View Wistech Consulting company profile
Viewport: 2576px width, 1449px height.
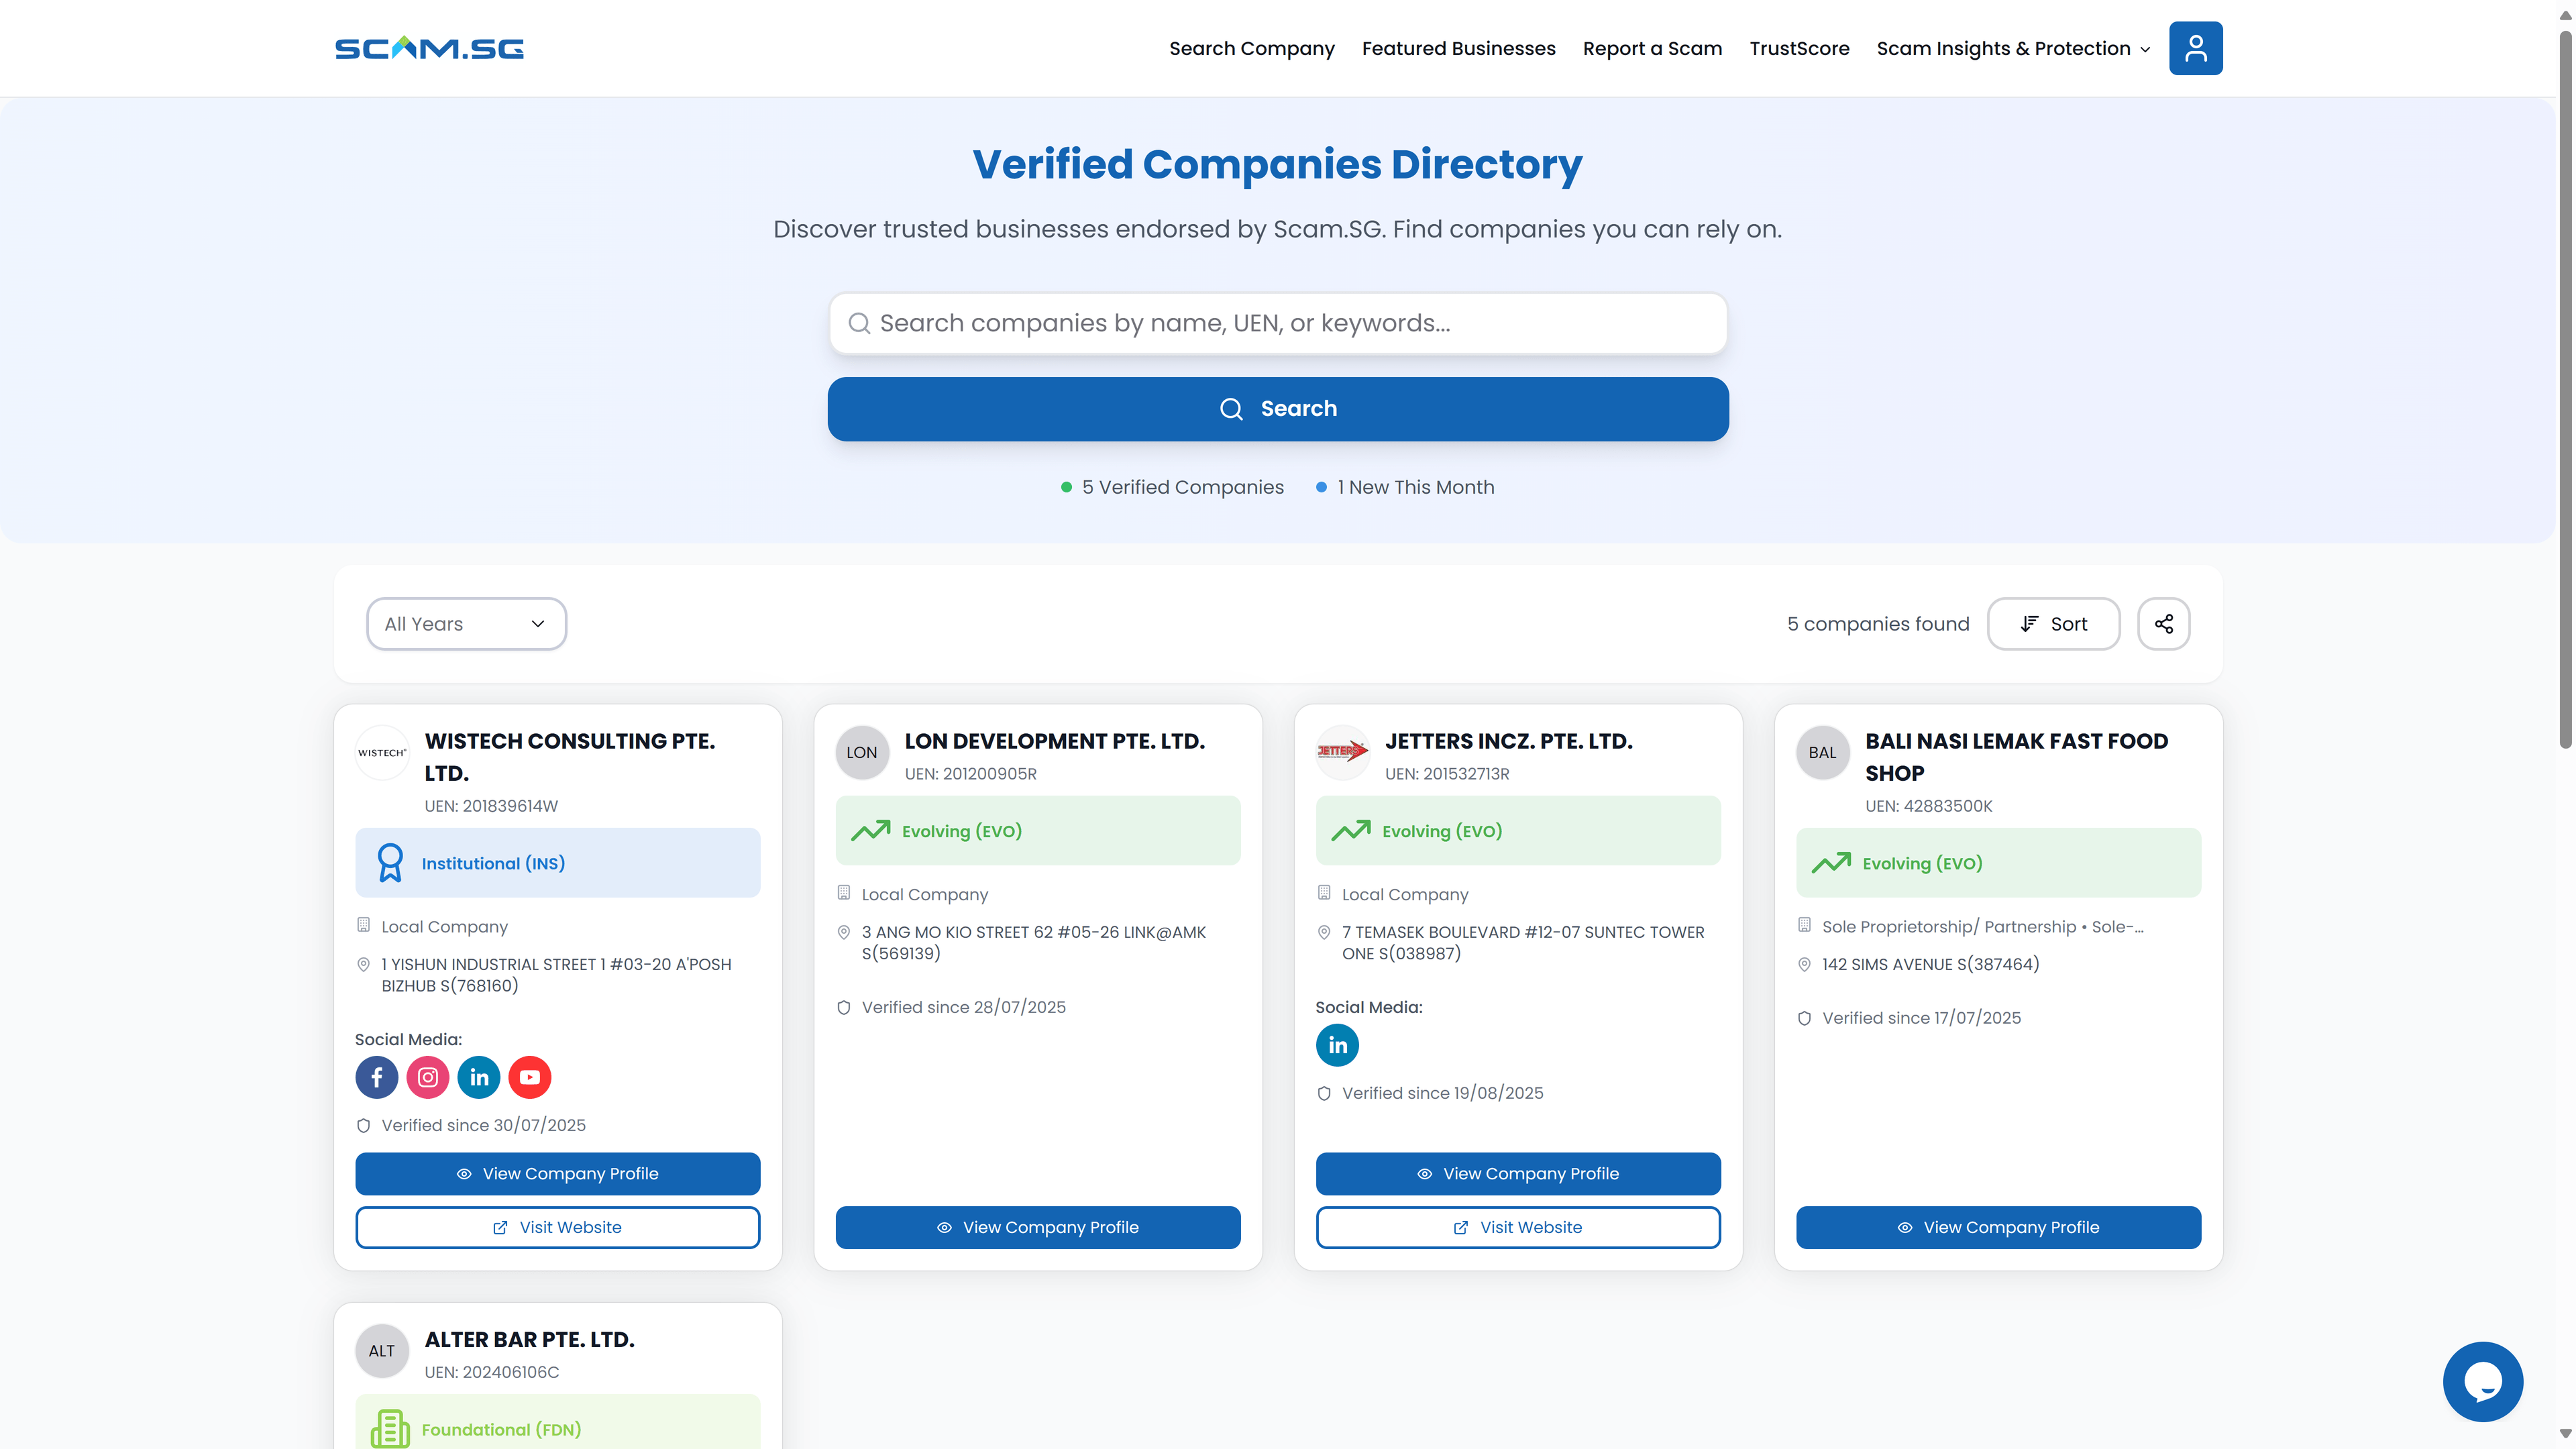tap(557, 1173)
